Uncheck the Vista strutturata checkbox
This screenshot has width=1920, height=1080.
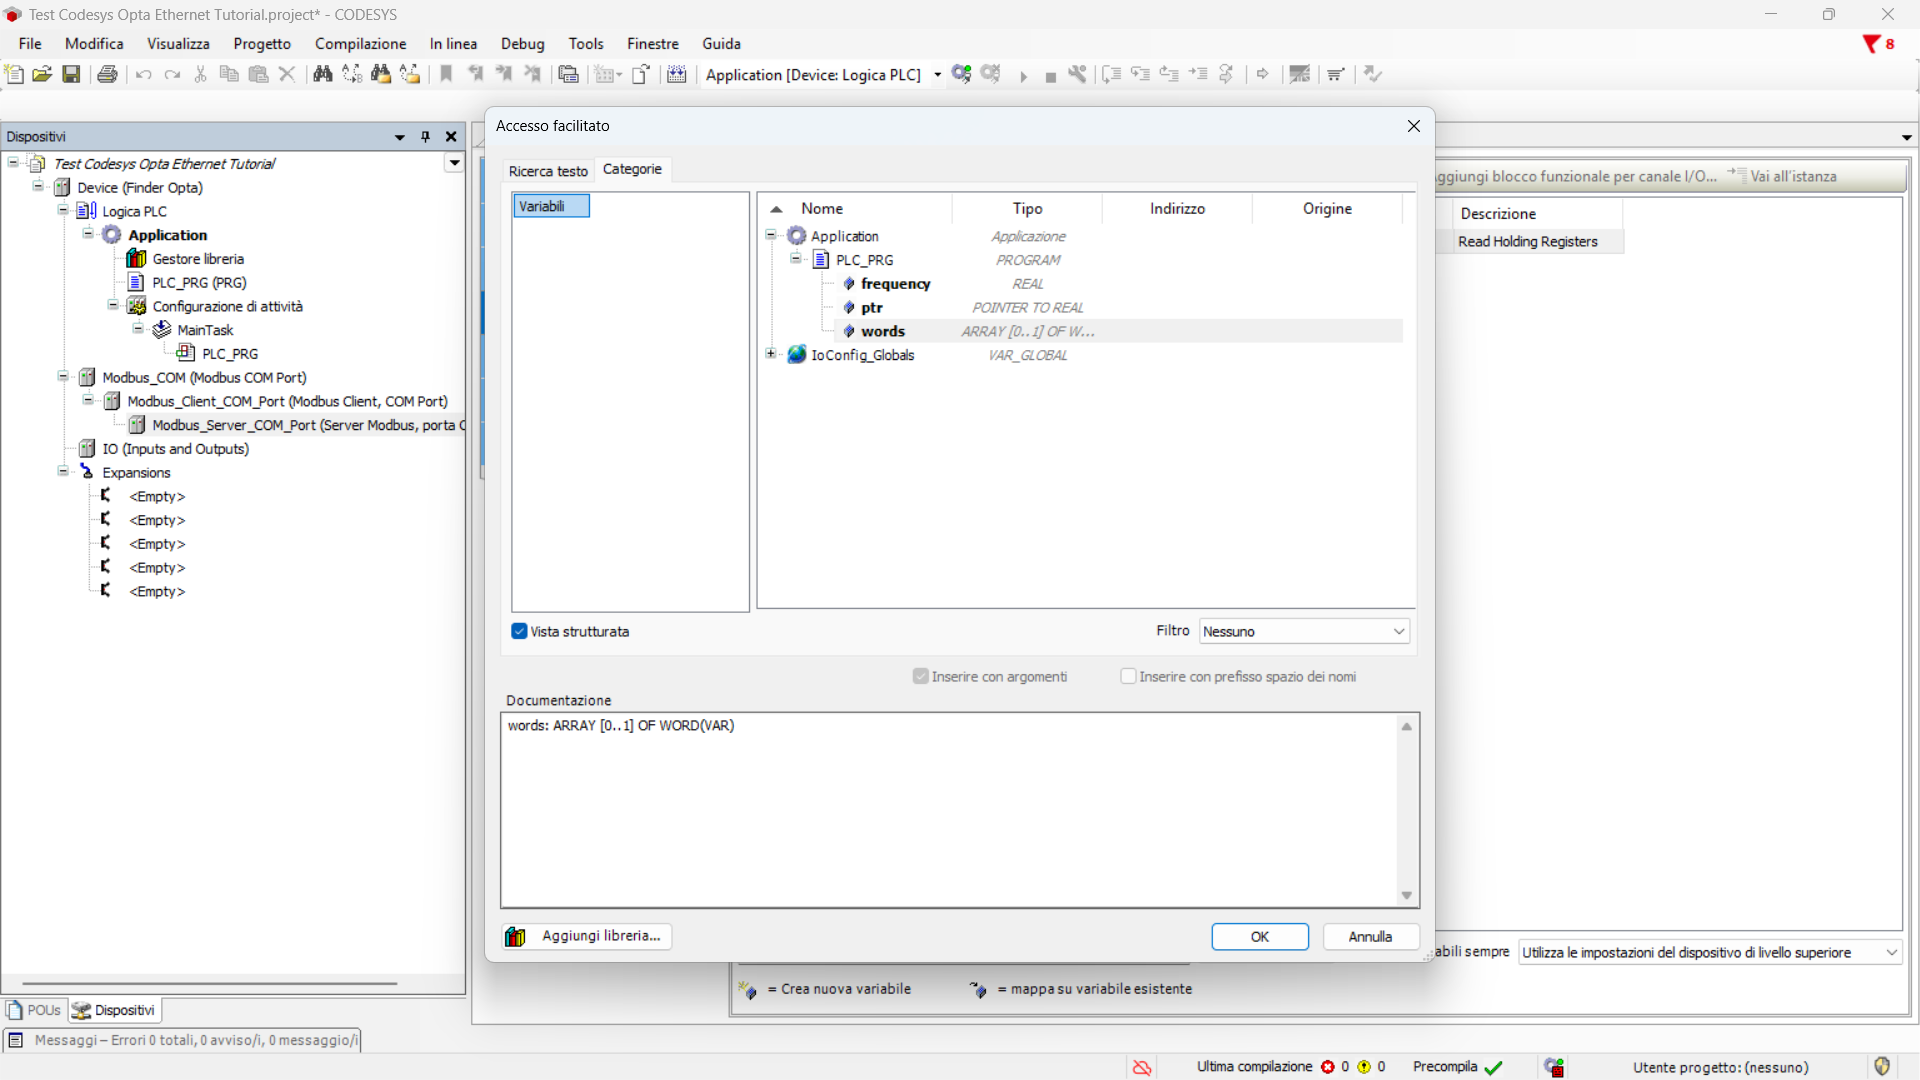tap(519, 631)
